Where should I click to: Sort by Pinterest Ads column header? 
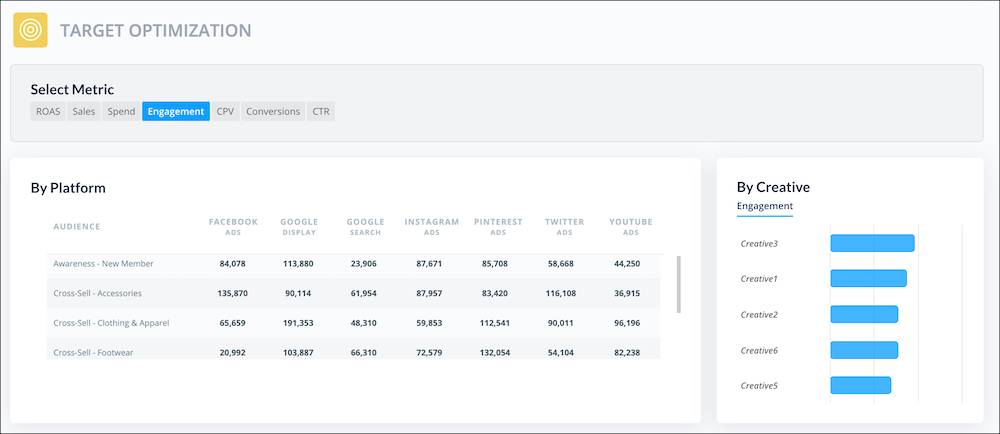click(498, 226)
